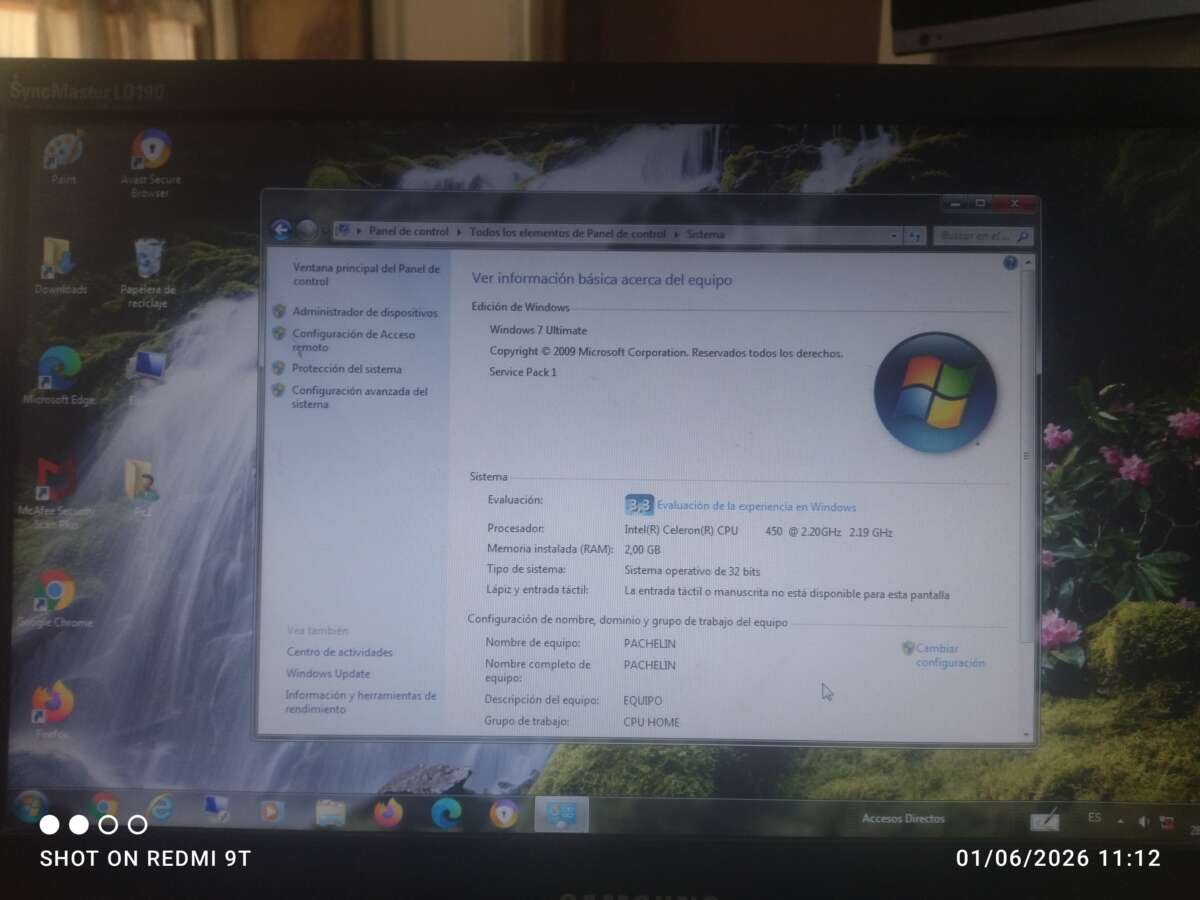
Task: Open Windows Update link
Action: point(328,674)
